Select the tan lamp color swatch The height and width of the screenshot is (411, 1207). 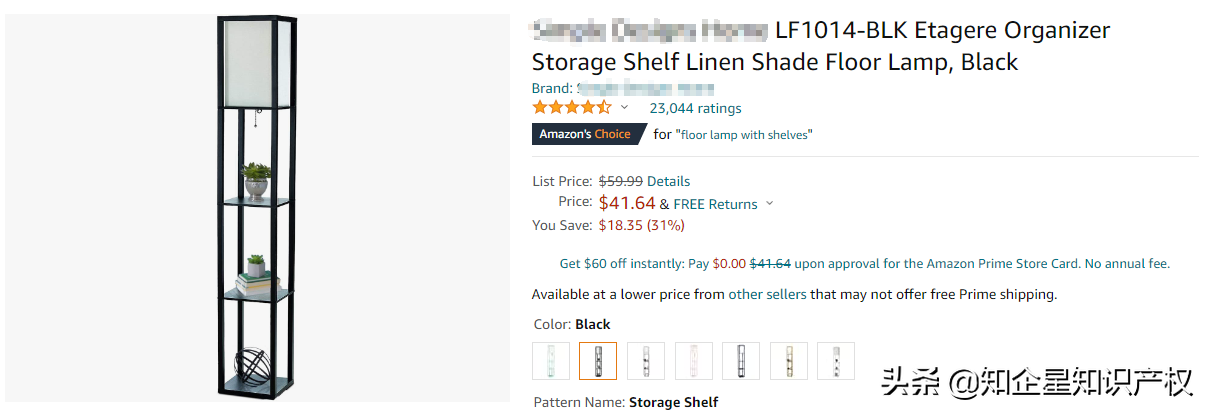point(789,361)
